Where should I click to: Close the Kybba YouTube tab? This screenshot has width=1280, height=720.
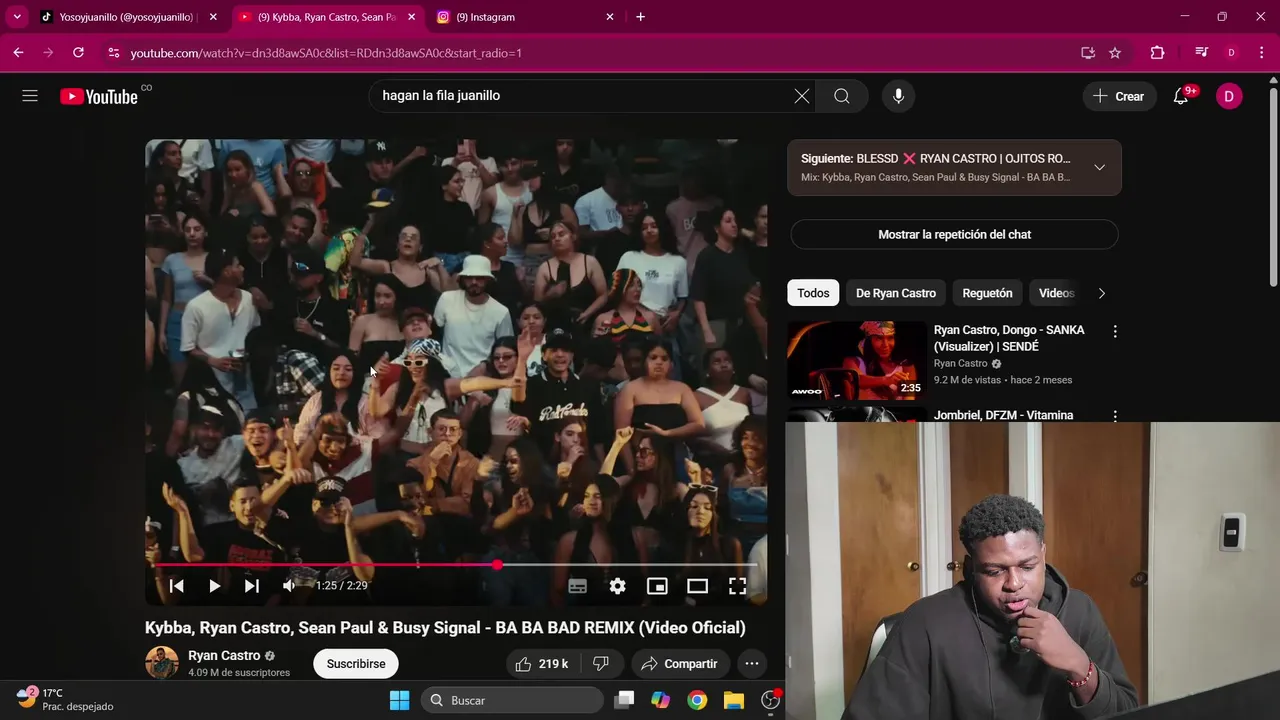click(411, 17)
